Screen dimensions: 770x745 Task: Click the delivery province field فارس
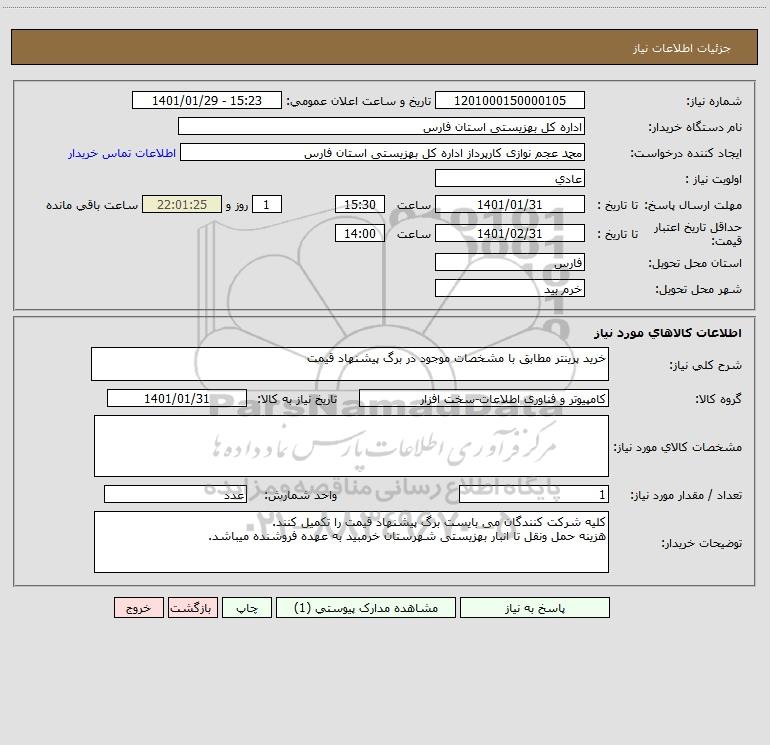coord(510,262)
